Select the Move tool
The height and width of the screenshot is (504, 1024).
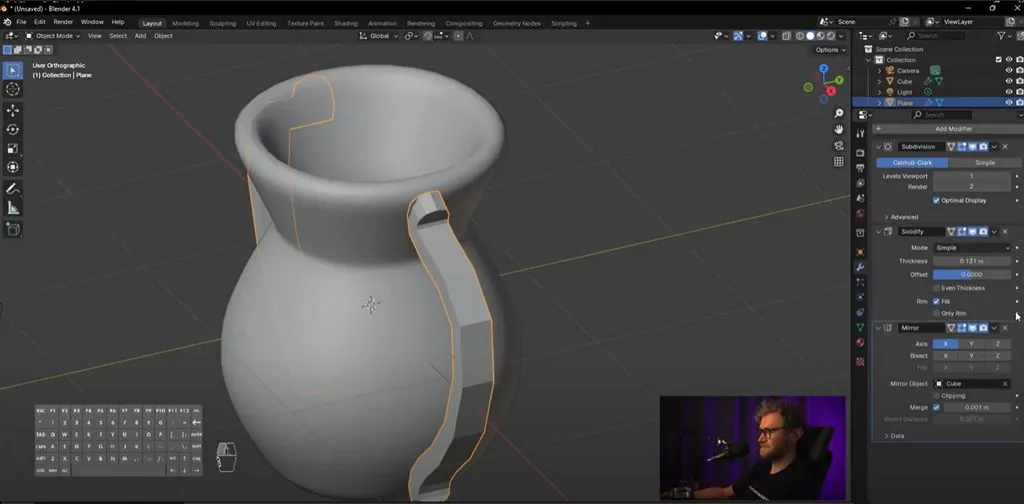point(12,110)
